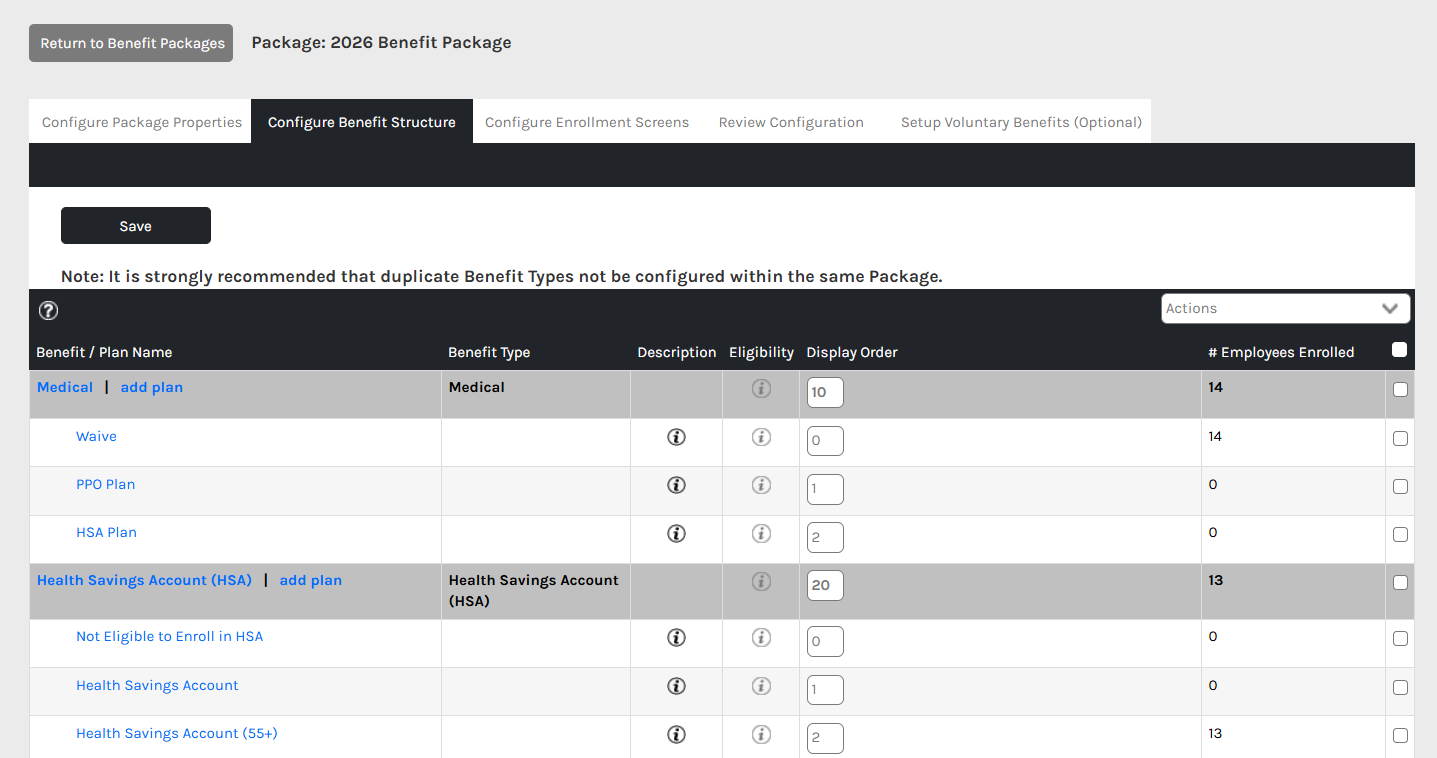Screen dimensions: 1437x758
Task: Check the Health Savings Account row checkbox
Action: (1400, 688)
